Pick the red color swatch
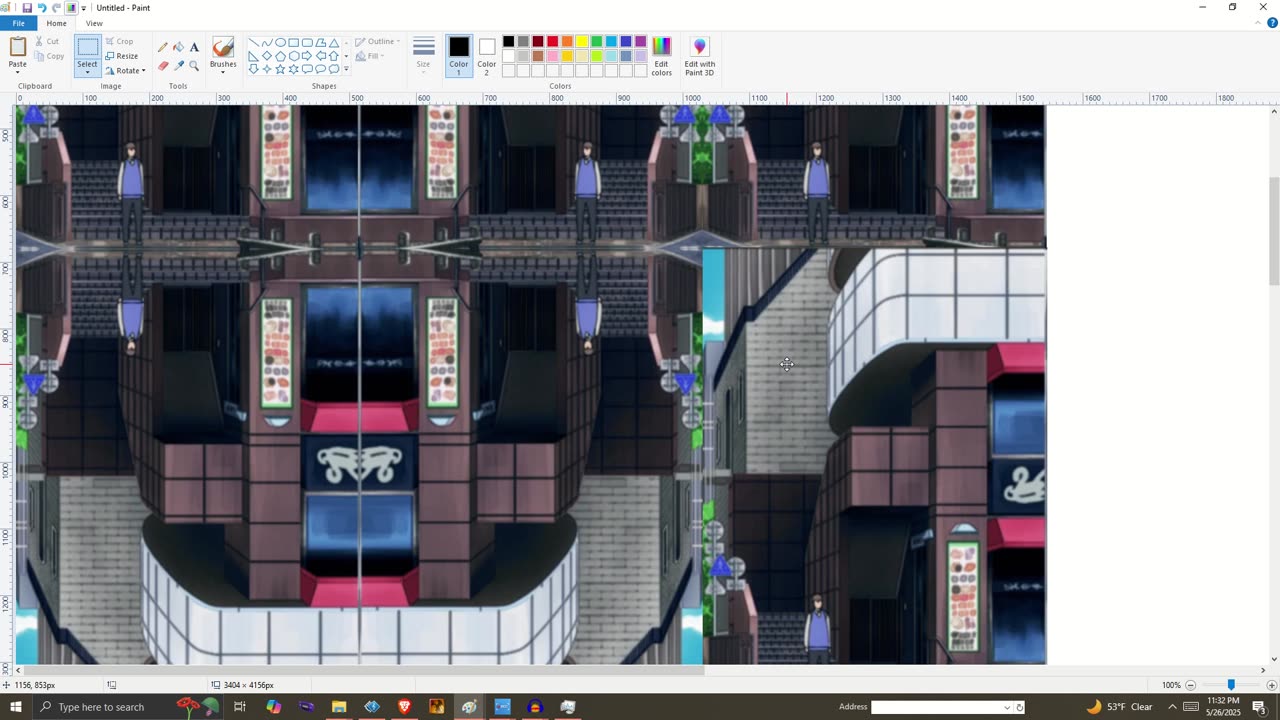This screenshot has width=1280, height=720. 552,42
